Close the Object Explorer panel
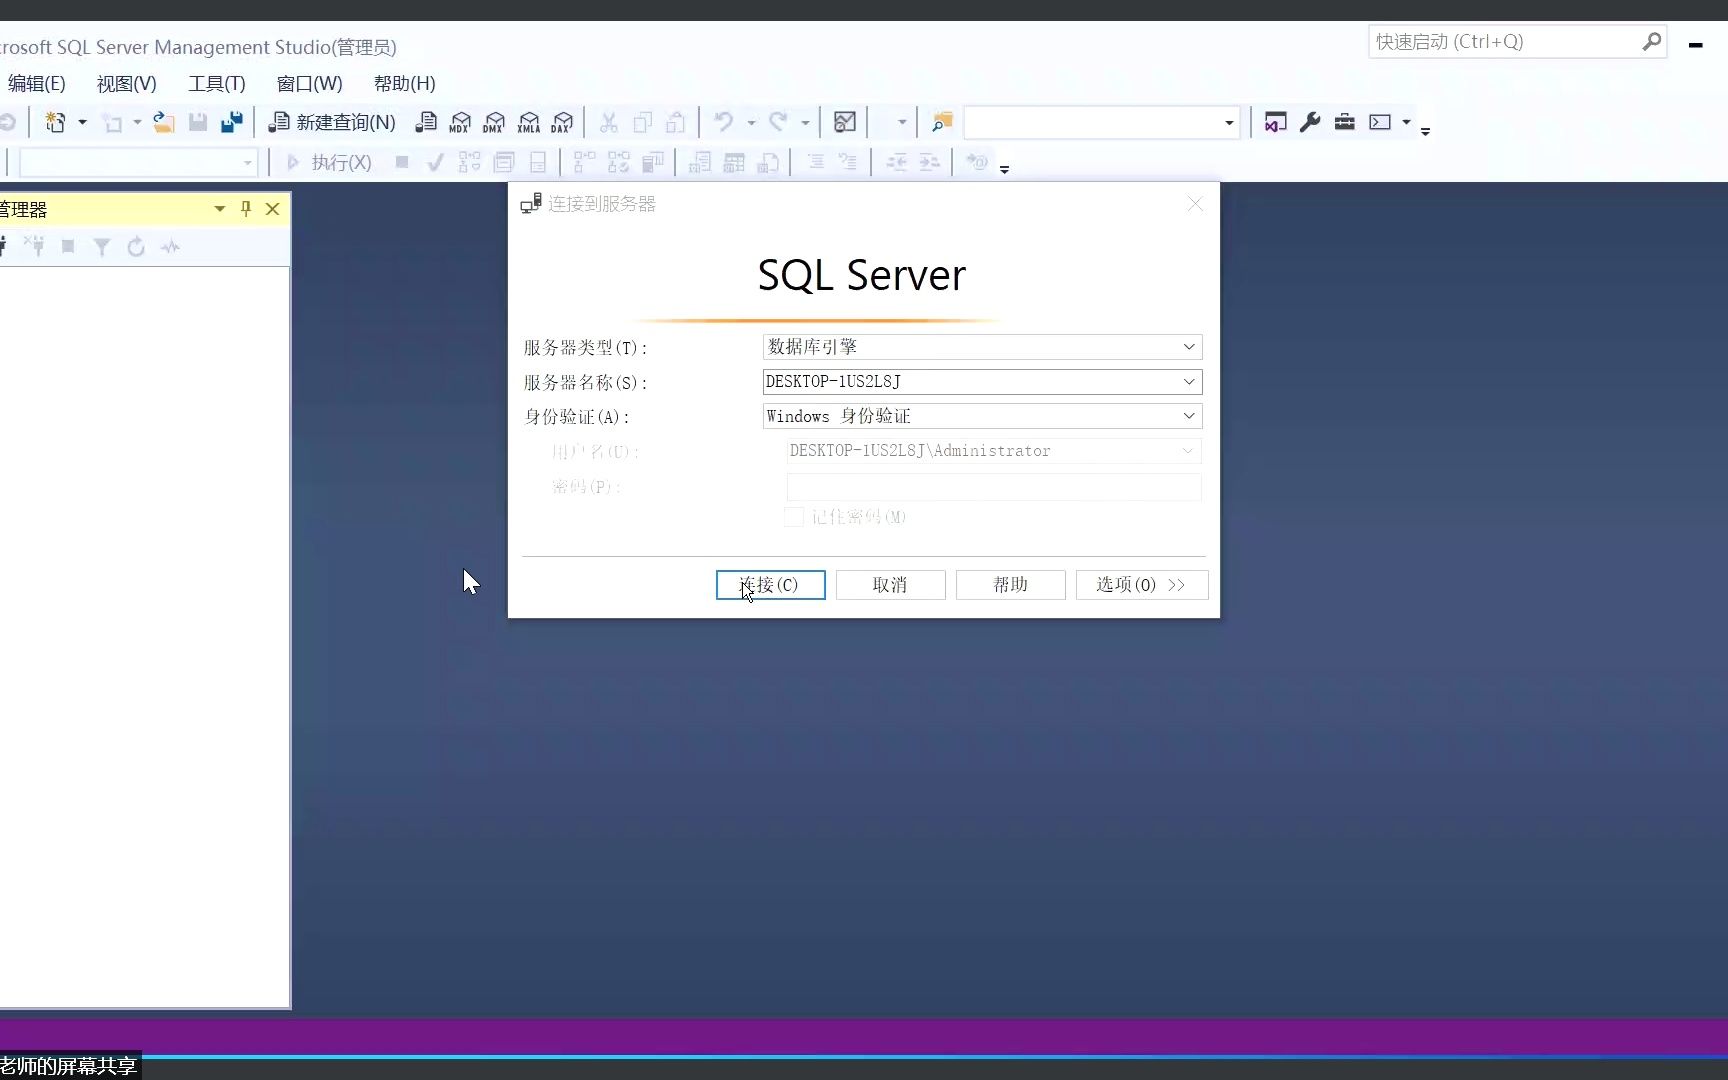The width and height of the screenshot is (1728, 1080). [x=272, y=209]
